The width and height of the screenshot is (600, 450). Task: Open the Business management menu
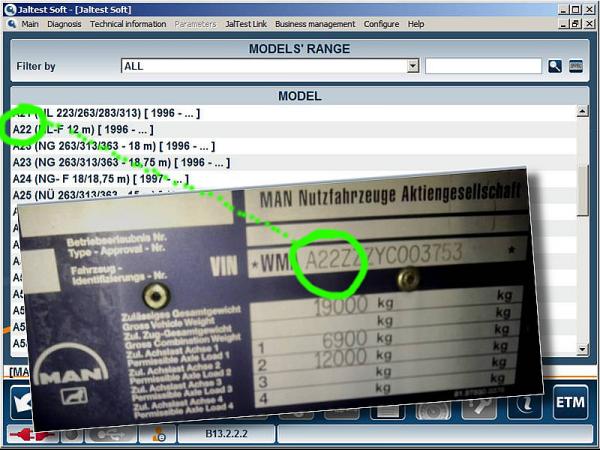(315, 24)
